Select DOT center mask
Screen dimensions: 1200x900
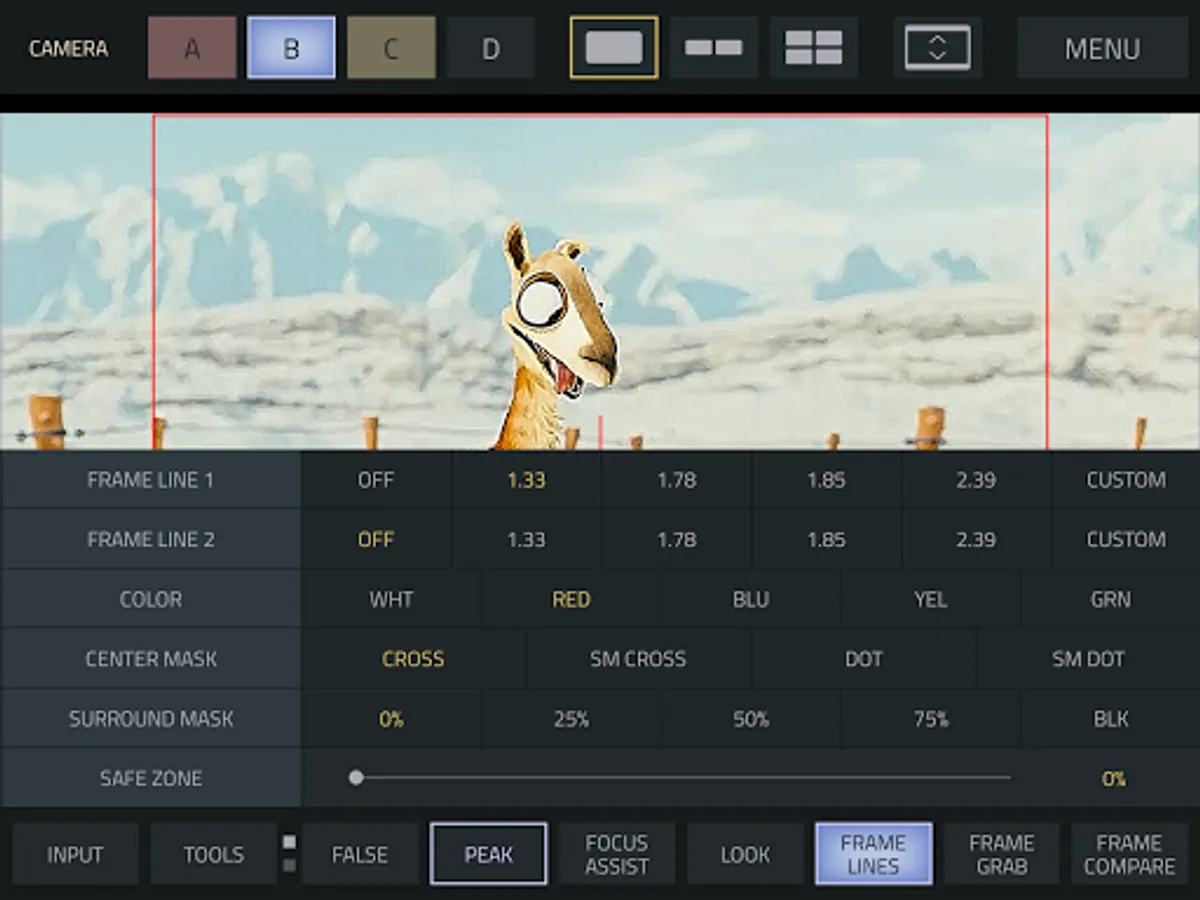click(x=863, y=659)
